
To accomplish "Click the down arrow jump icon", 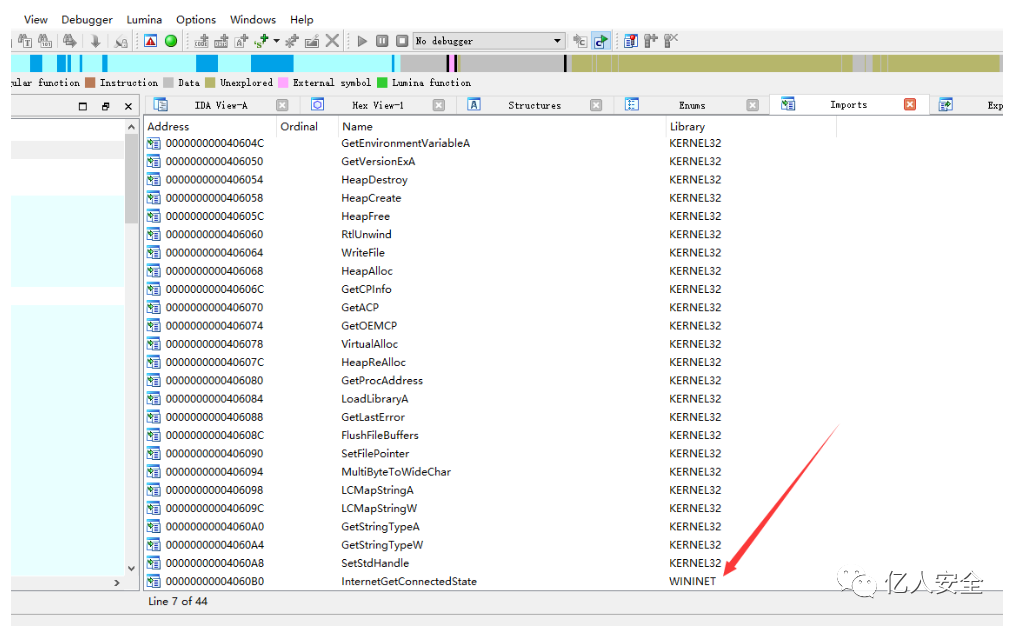I will [x=95, y=41].
